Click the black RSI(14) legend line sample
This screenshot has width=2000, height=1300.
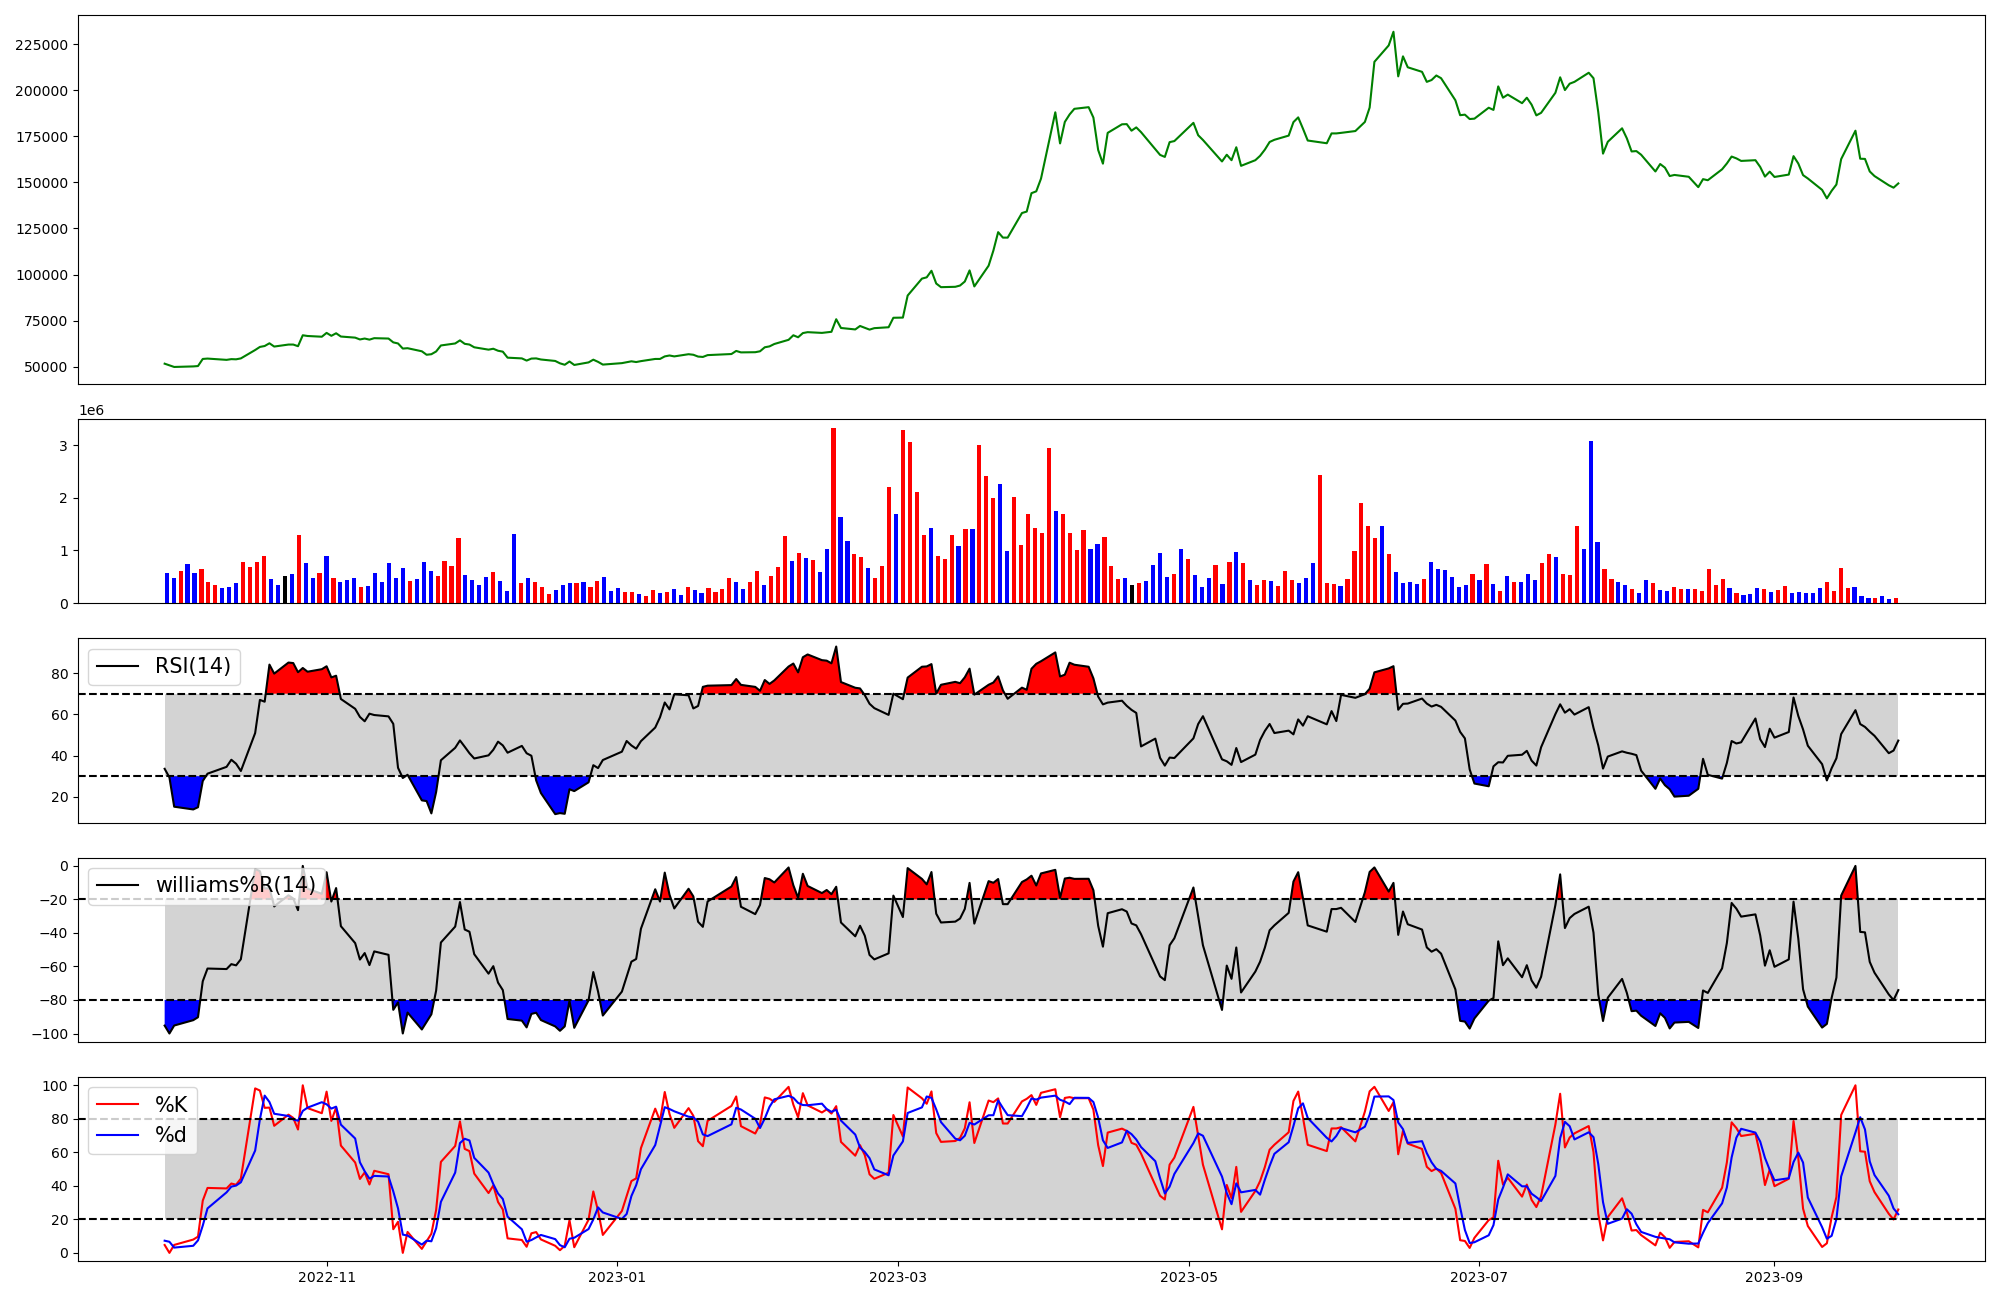coord(116,666)
